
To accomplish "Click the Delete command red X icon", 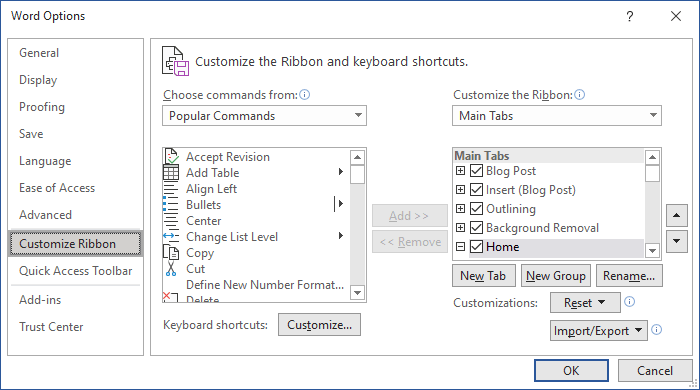I will pyautogui.click(x=170, y=298).
